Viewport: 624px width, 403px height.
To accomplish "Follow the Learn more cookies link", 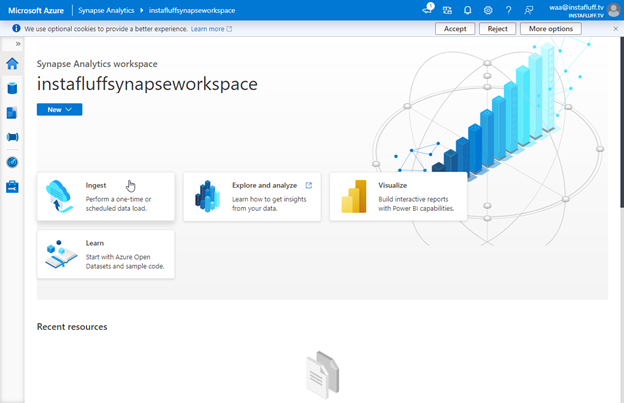I will pos(211,29).
